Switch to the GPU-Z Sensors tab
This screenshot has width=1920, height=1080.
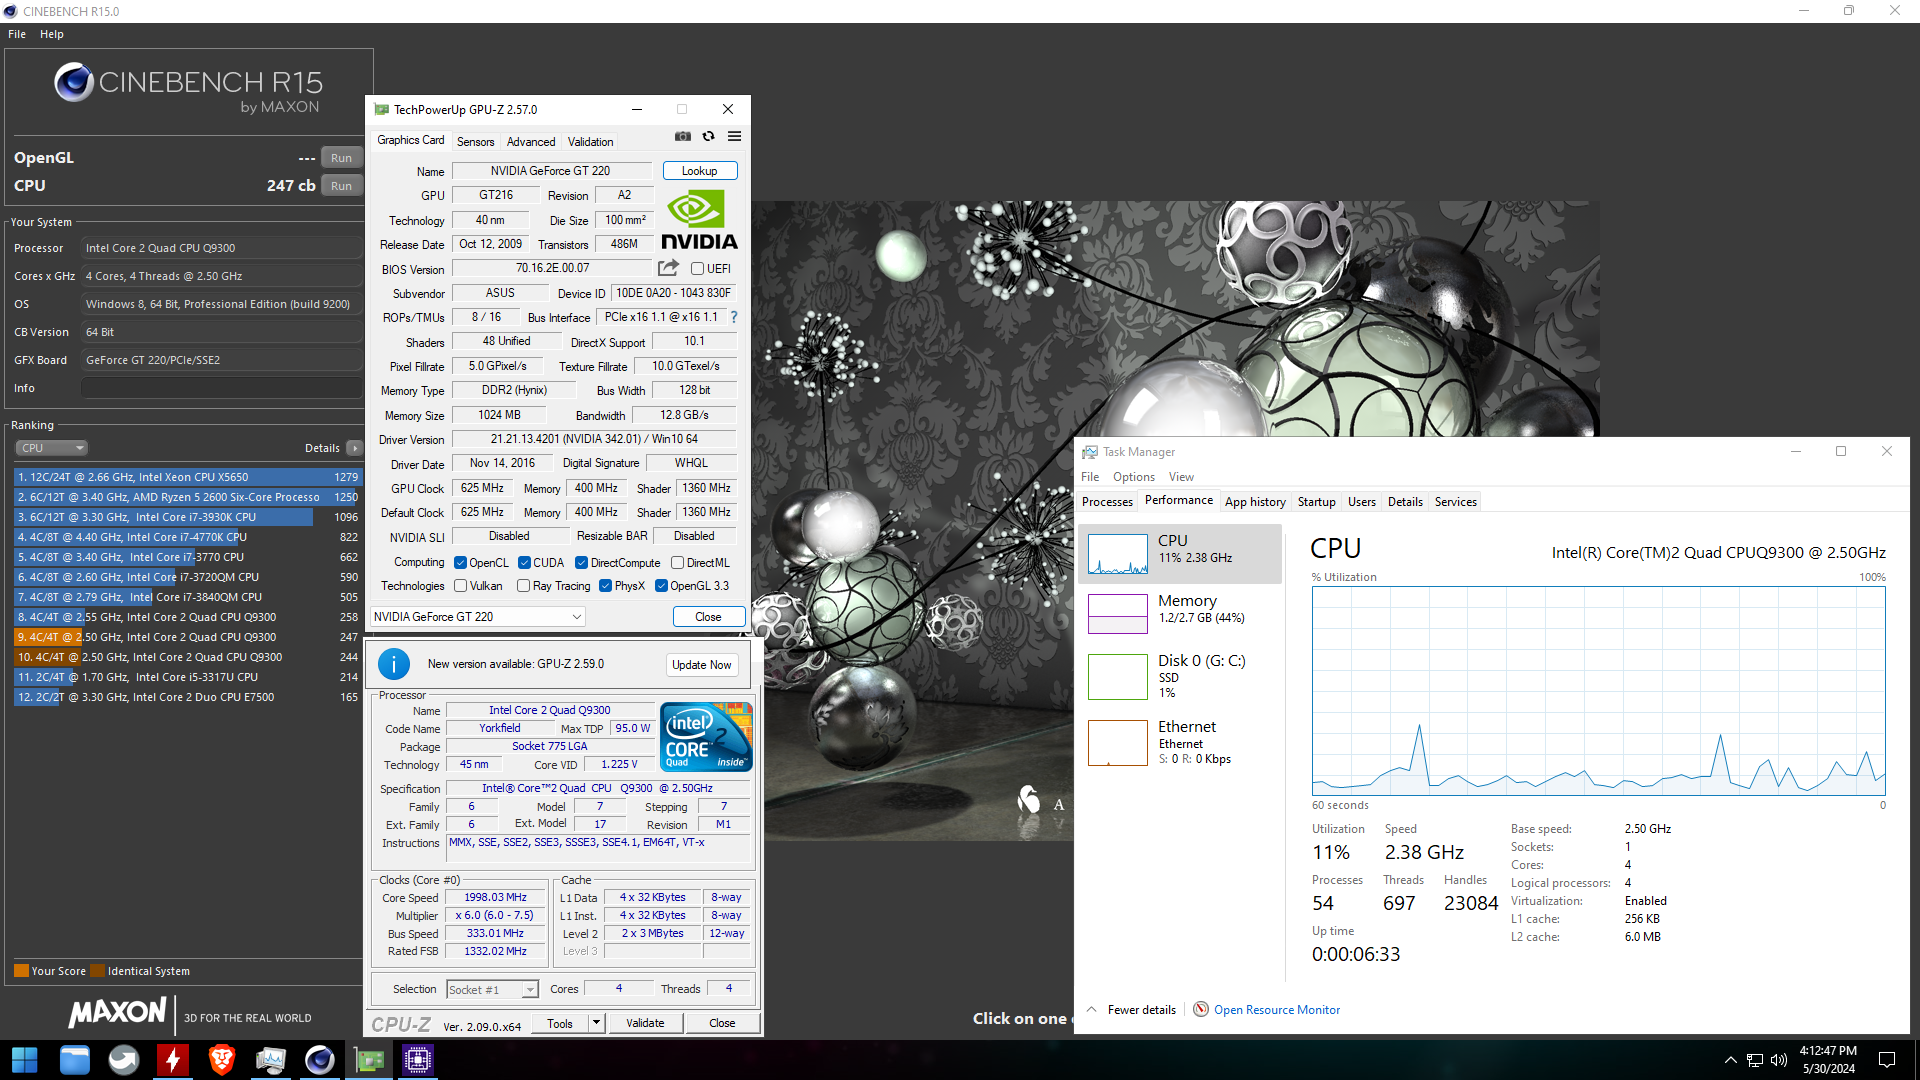tap(475, 142)
